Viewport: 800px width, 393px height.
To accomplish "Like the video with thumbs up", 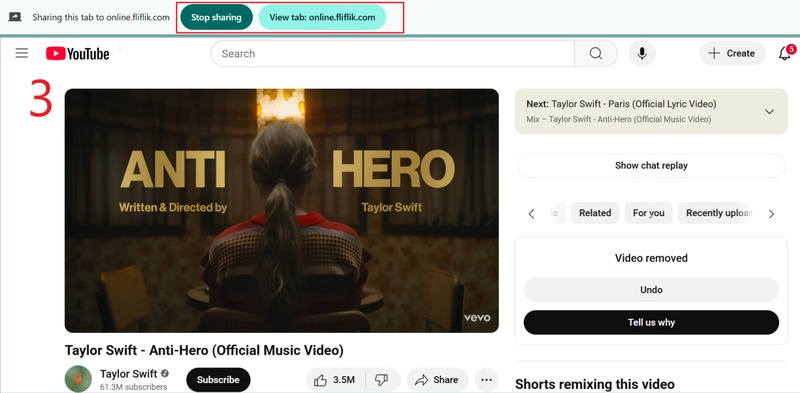I will pos(336,380).
